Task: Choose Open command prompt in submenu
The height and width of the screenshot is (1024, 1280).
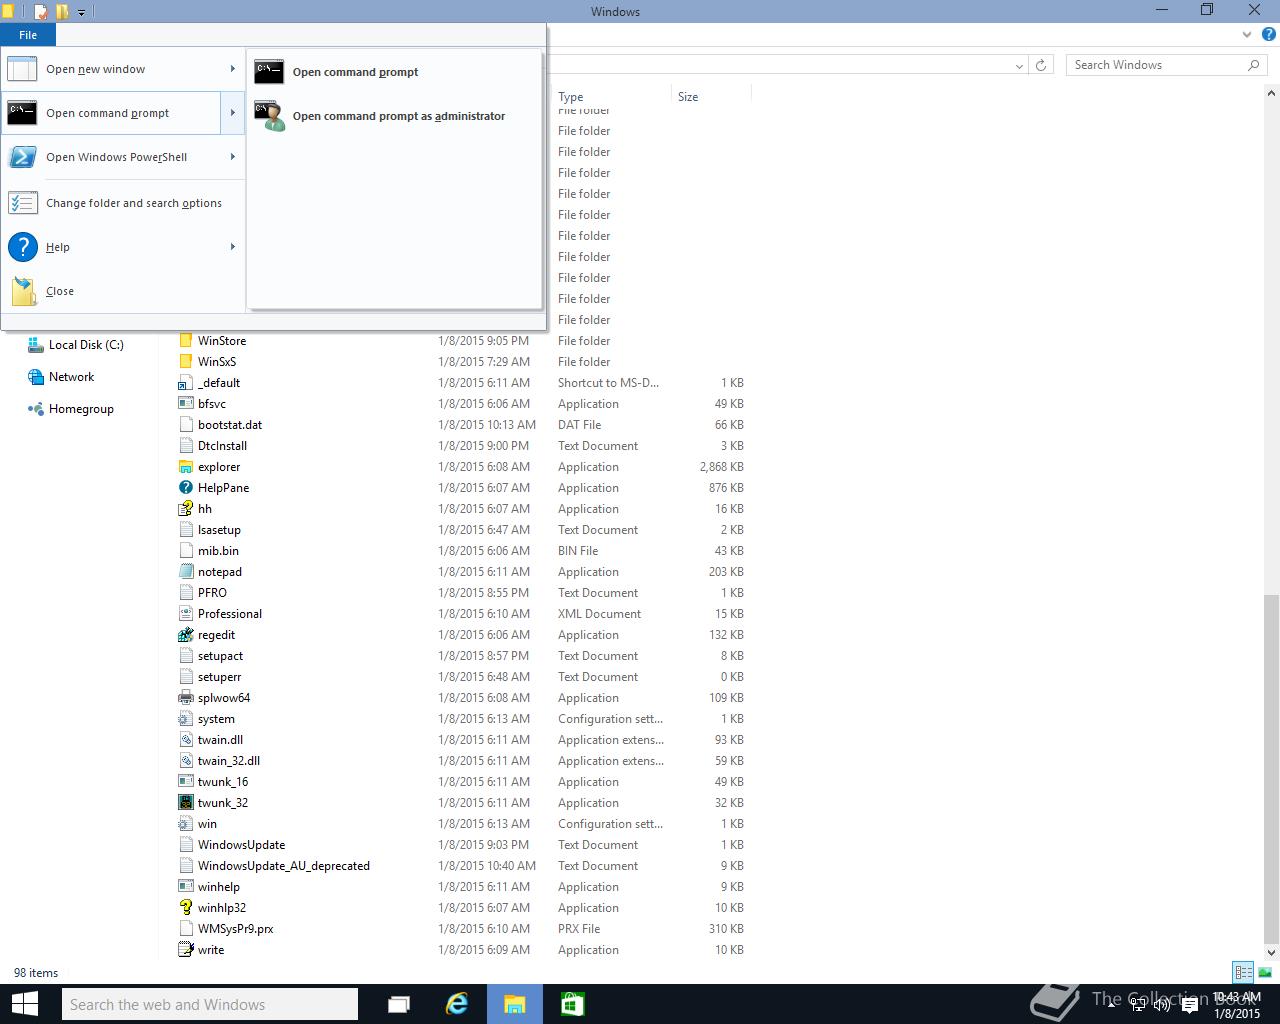Action: 395,72
